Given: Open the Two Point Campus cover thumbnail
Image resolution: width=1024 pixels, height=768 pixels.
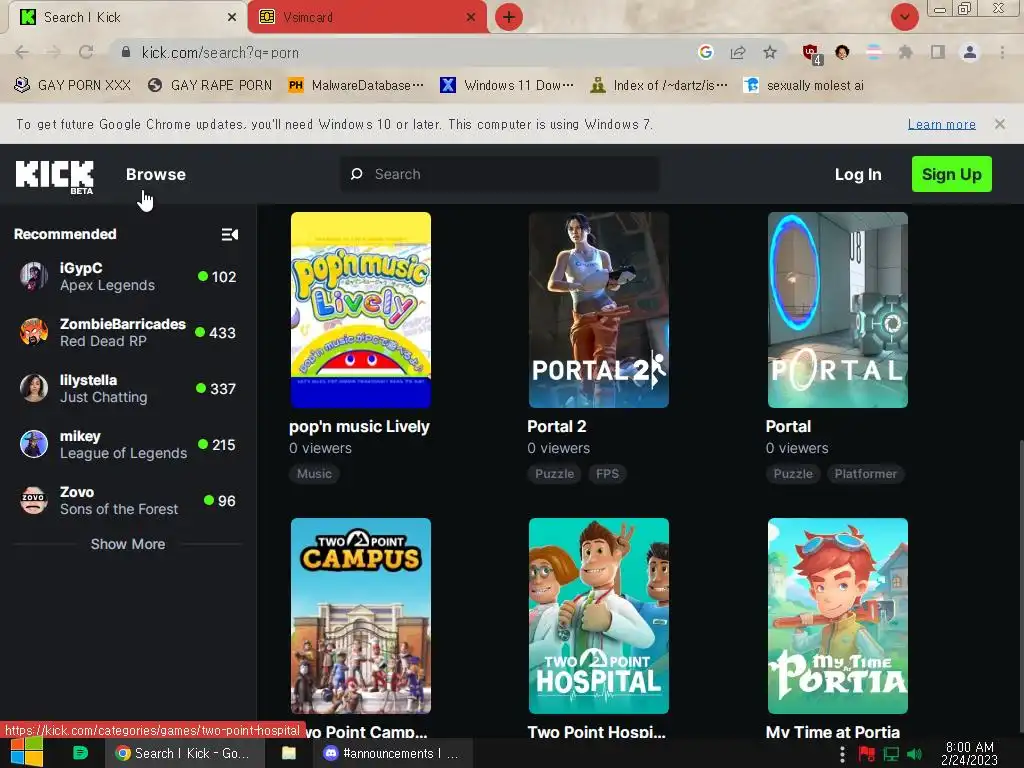Looking at the screenshot, I should pos(360,616).
